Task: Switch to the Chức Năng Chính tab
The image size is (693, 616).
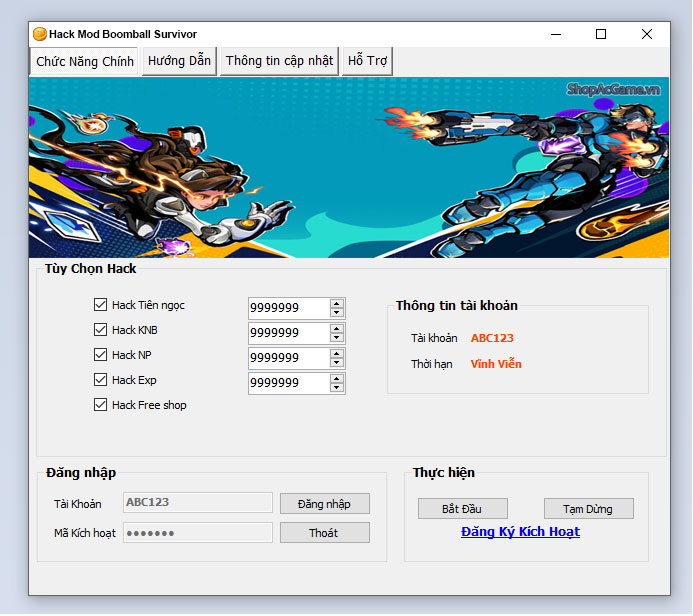Action: pos(84,61)
